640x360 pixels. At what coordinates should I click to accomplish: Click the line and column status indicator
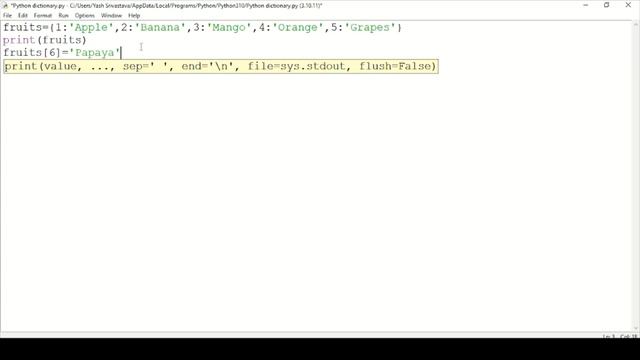click(620, 336)
